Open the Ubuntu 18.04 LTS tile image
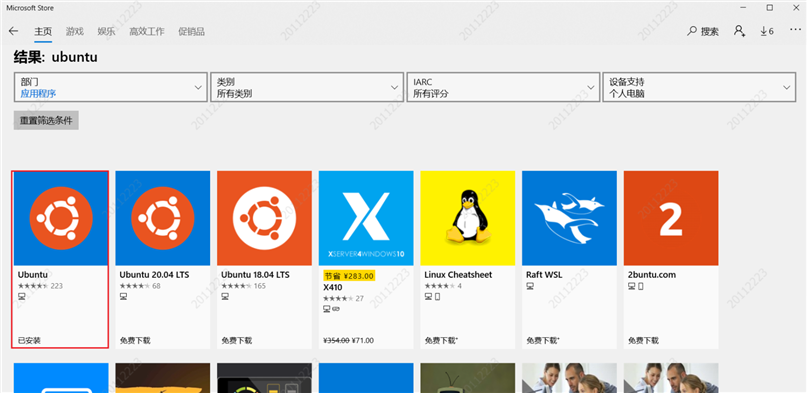The image size is (807, 393). tap(264, 218)
